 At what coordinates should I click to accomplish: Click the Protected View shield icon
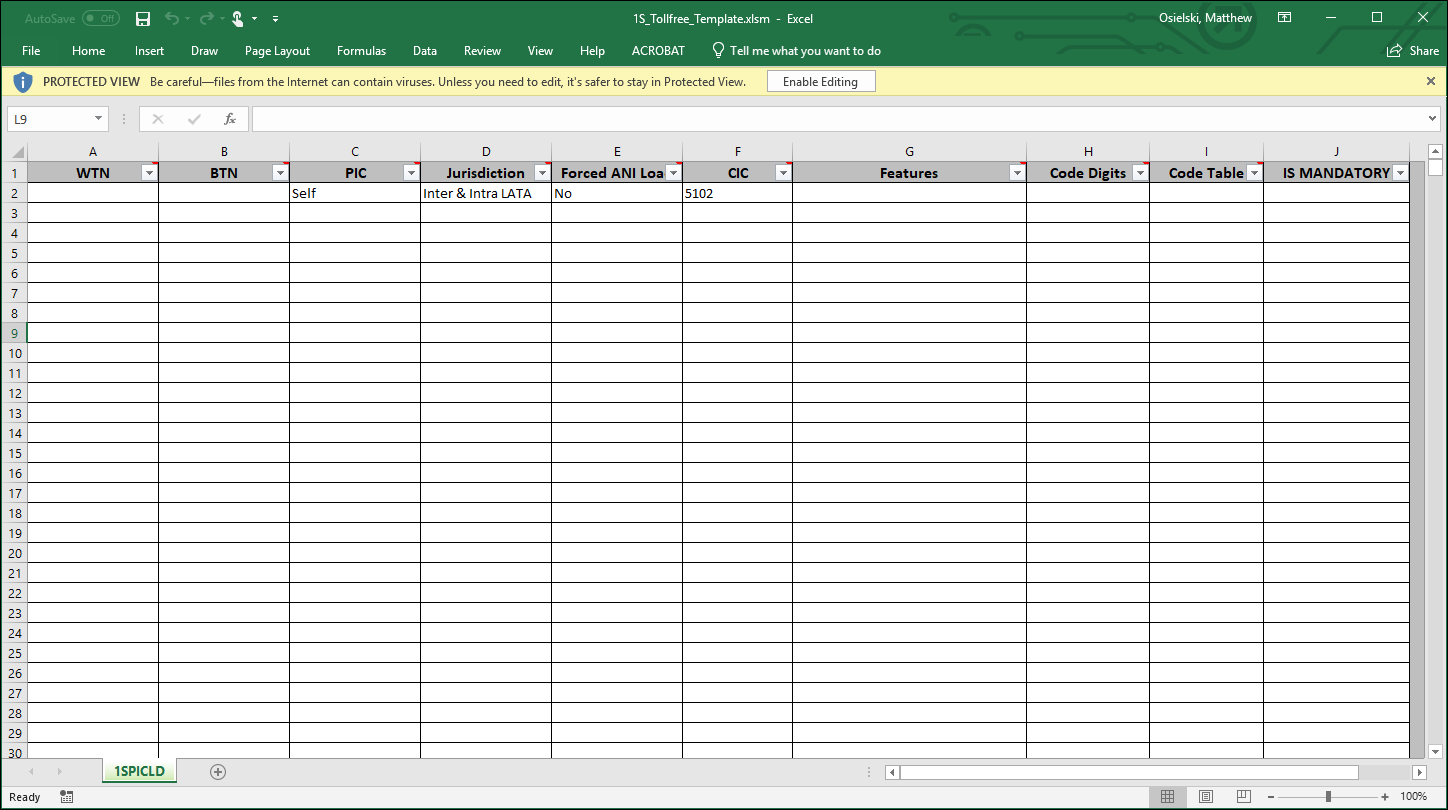pyautogui.click(x=23, y=82)
